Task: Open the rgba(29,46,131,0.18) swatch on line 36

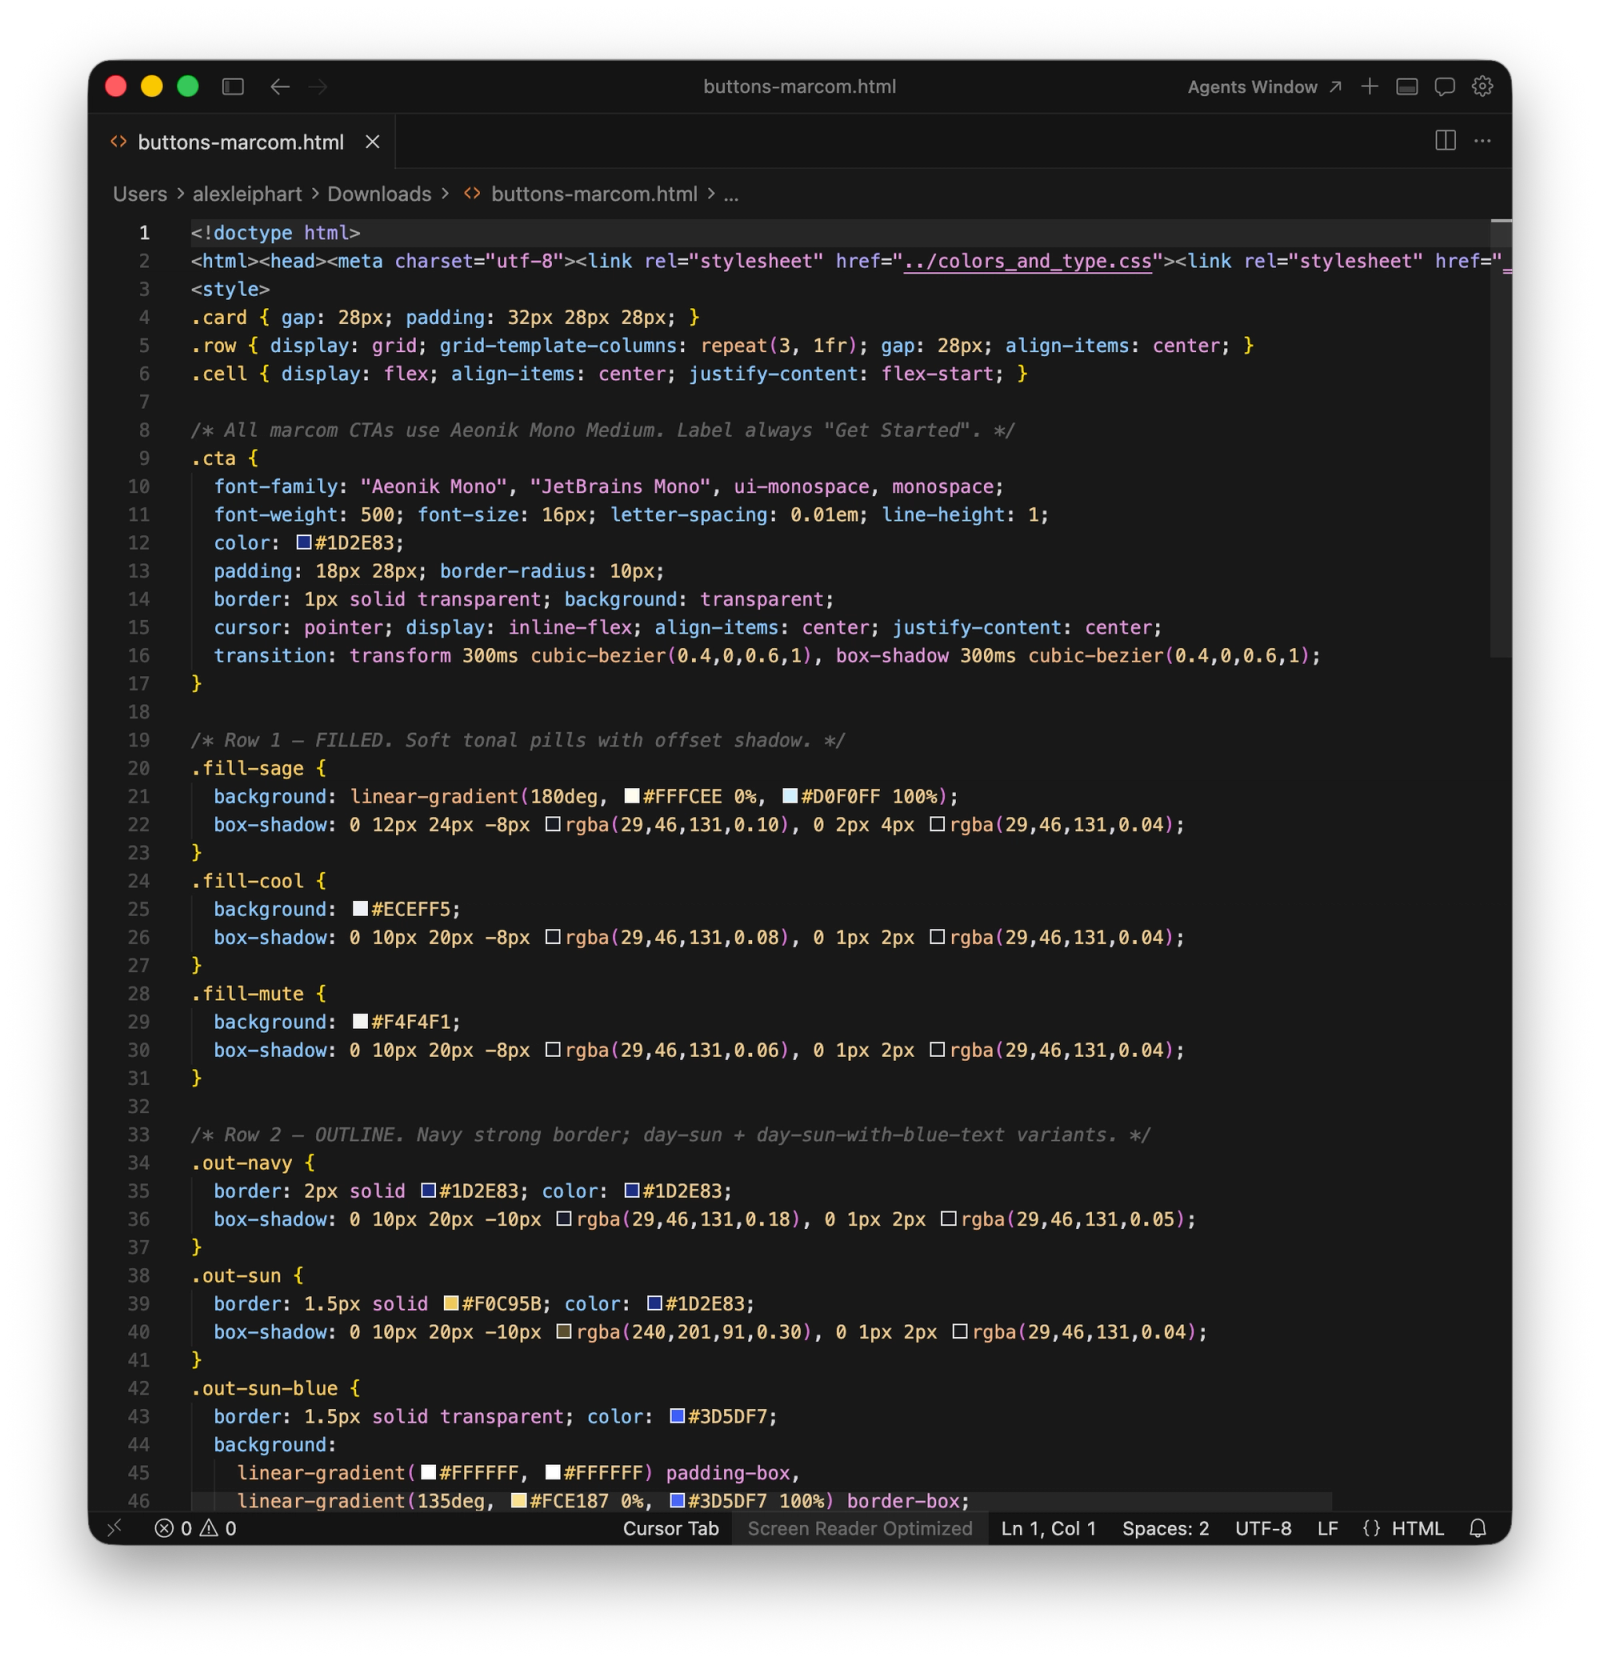Action: pyautogui.click(x=564, y=1219)
